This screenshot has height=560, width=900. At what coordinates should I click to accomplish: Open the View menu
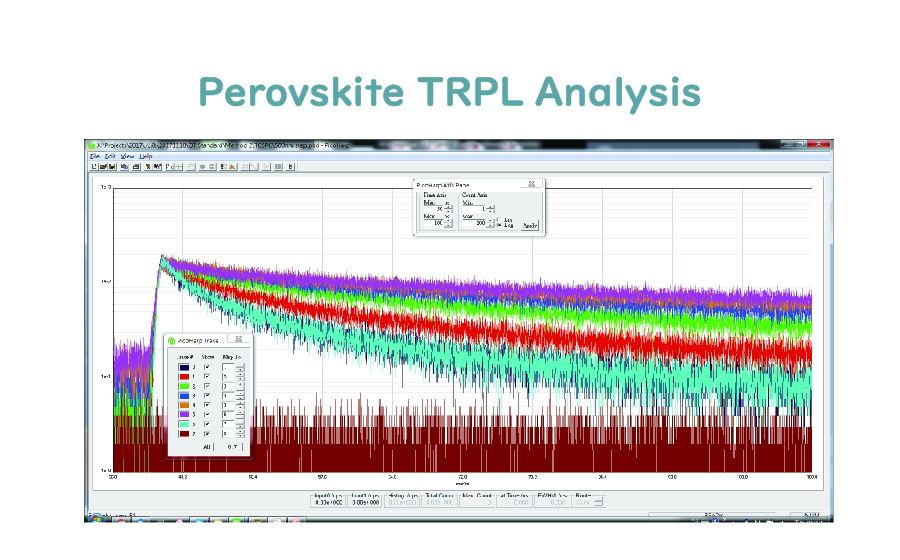(127, 156)
